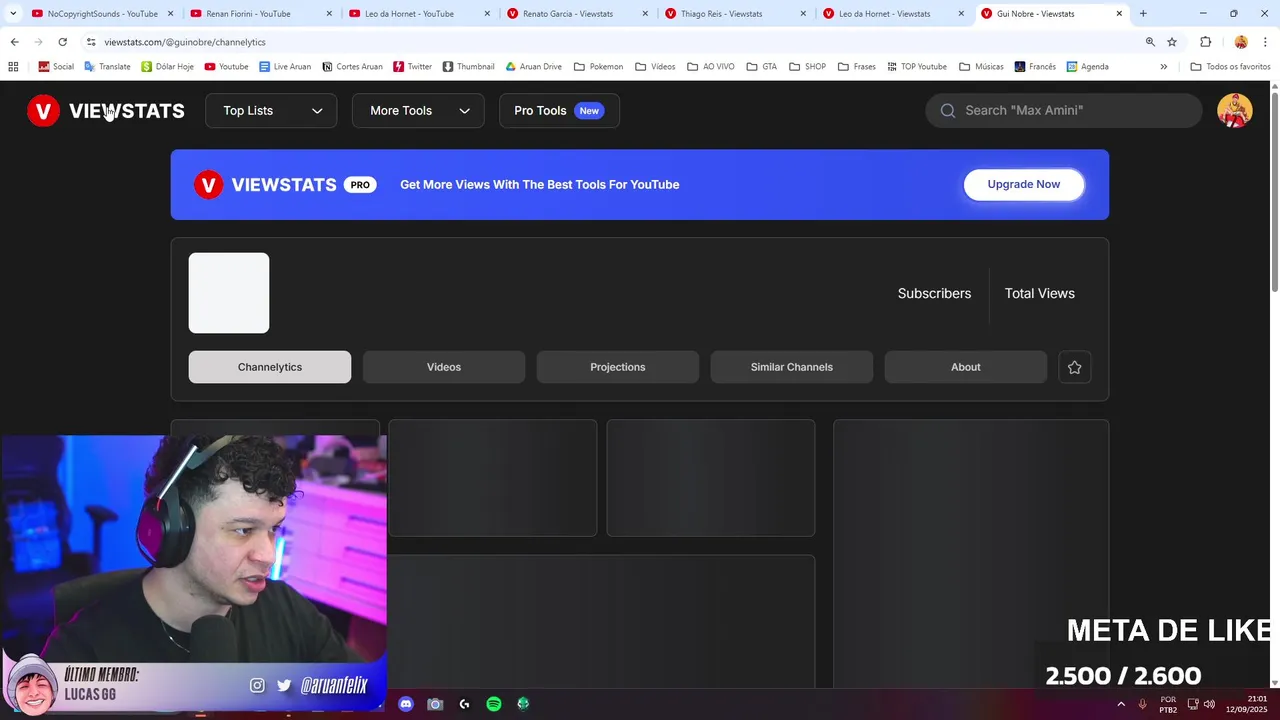Open the Cortes Aruan bookmark
Screen dimensions: 1280x720
click(352, 67)
